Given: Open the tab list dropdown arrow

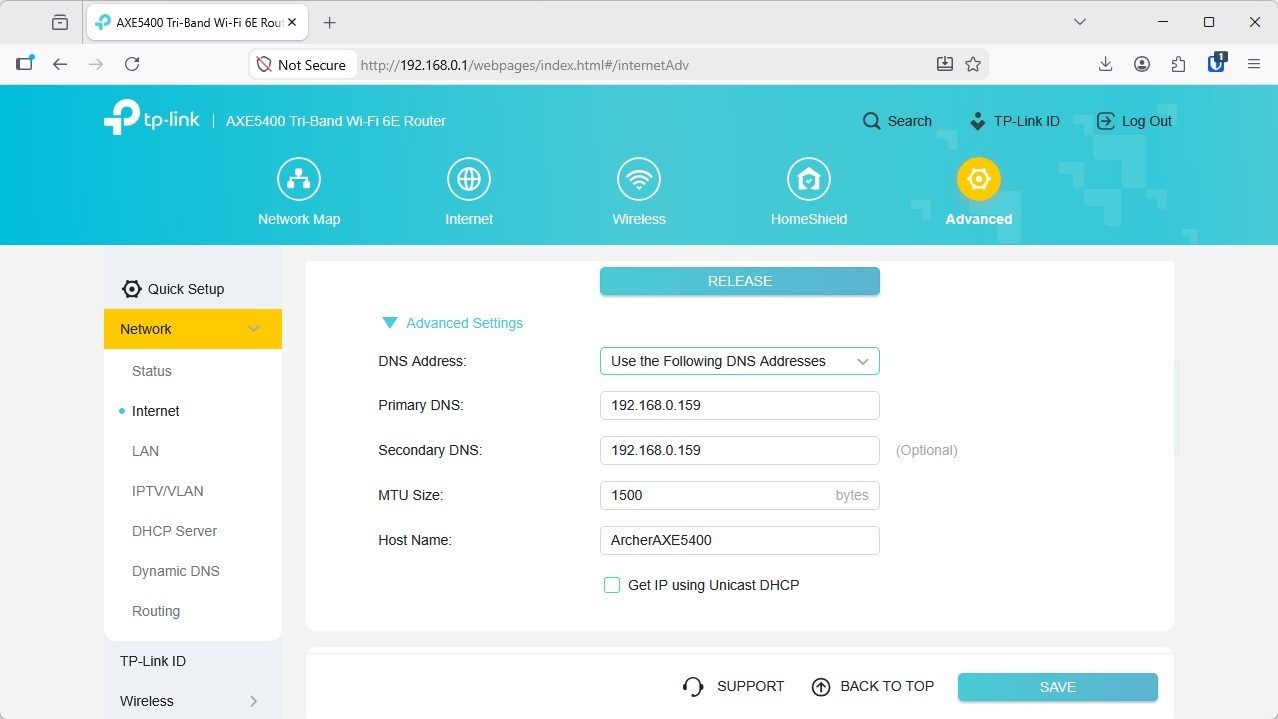Looking at the screenshot, I should (1080, 22).
